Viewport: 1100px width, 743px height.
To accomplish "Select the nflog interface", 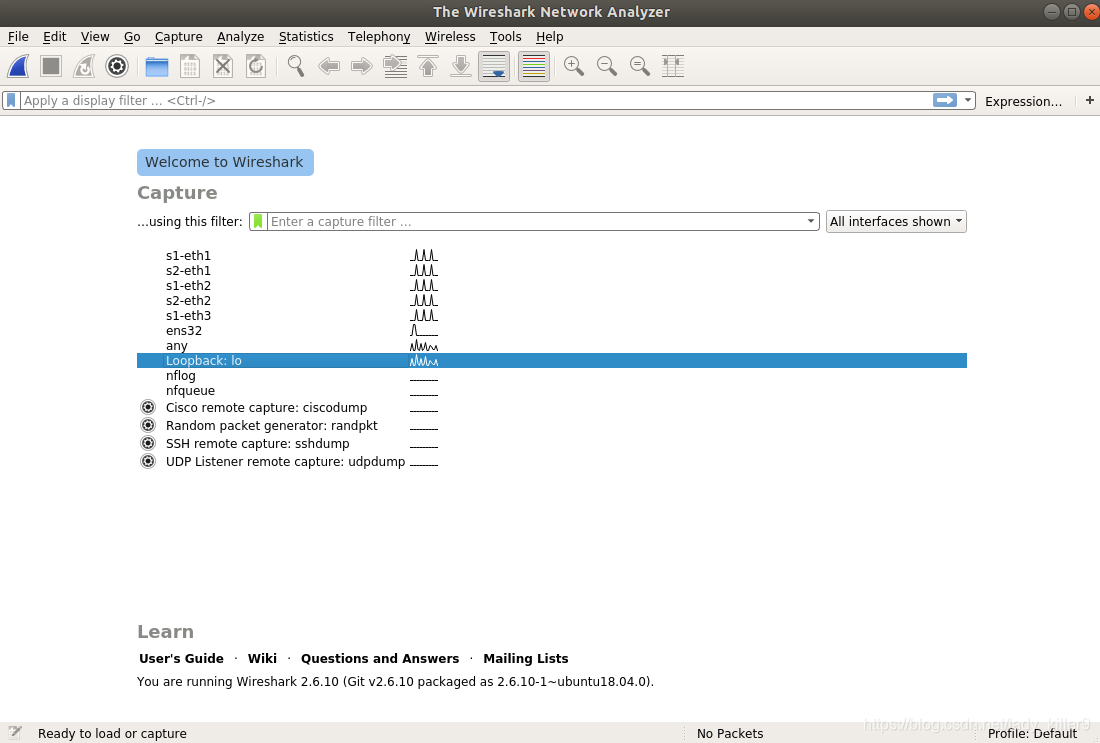I will 551,375.
